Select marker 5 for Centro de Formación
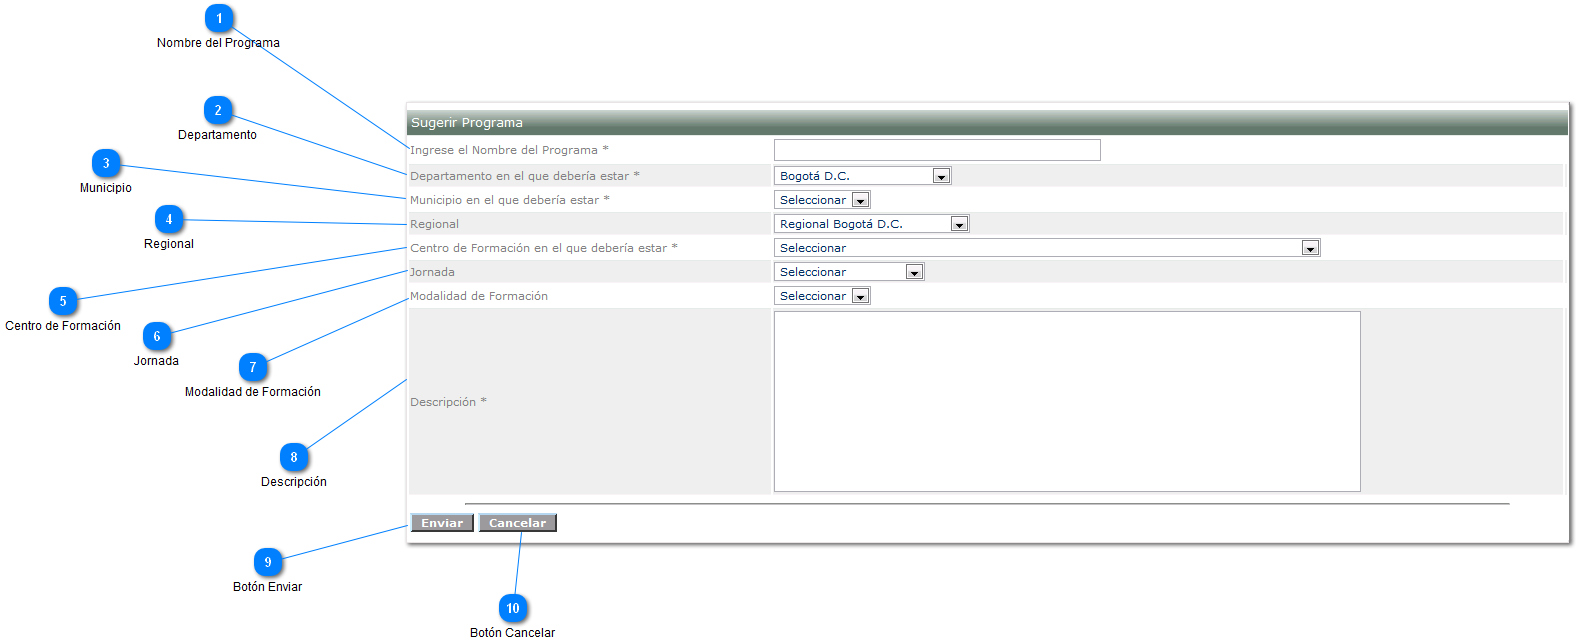This screenshot has height=643, width=1583. pyautogui.click(x=63, y=302)
